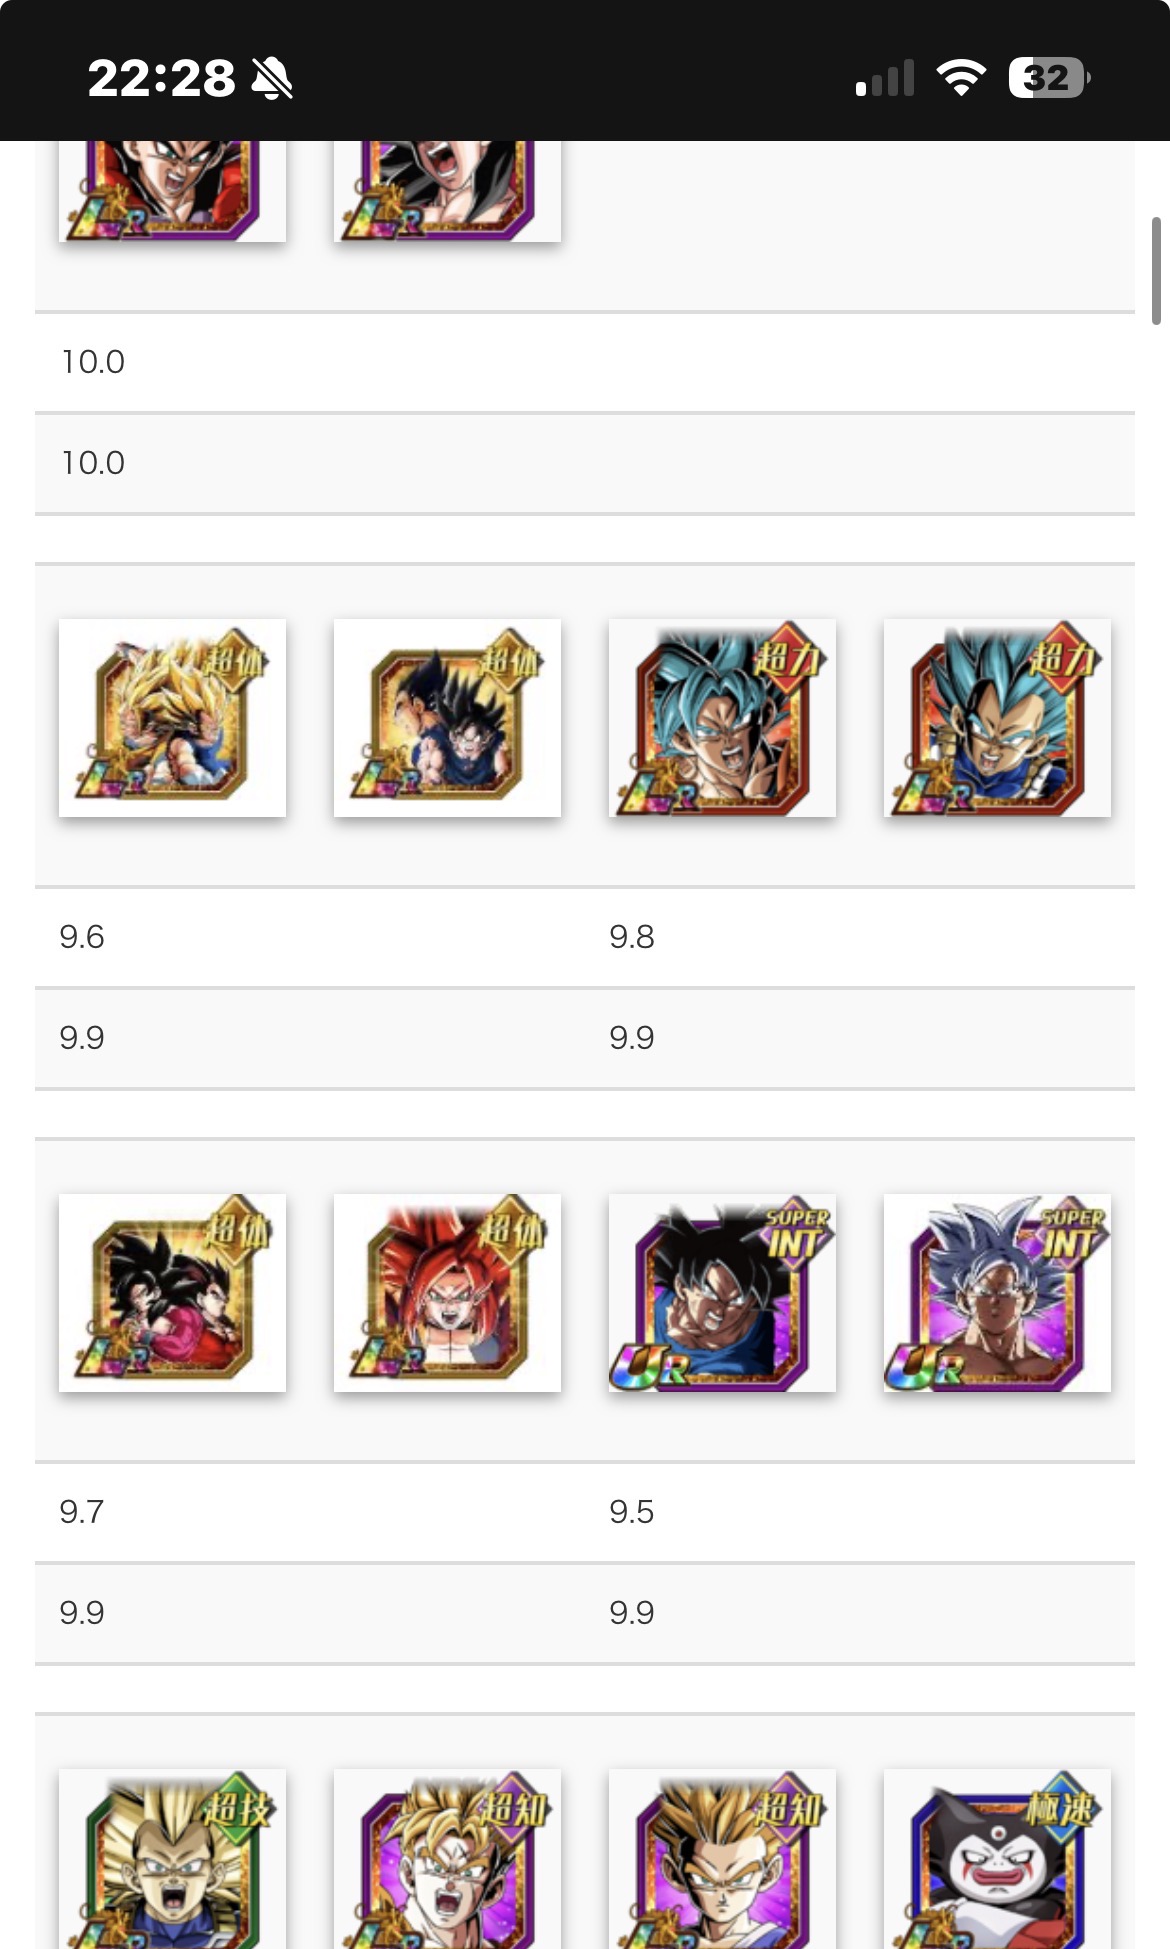Open the white masked villain blue-frame card
The width and height of the screenshot is (1170, 1949).
[997, 1858]
